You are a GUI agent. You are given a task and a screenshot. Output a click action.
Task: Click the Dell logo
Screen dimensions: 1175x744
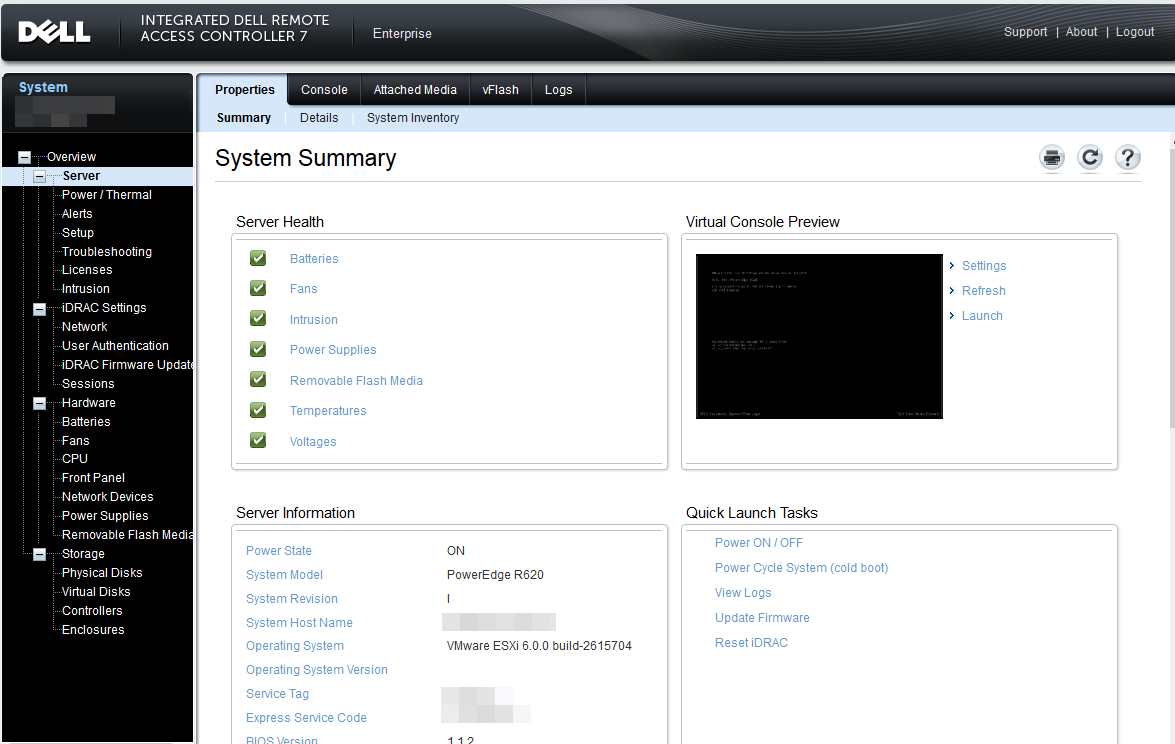pos(54,31)
